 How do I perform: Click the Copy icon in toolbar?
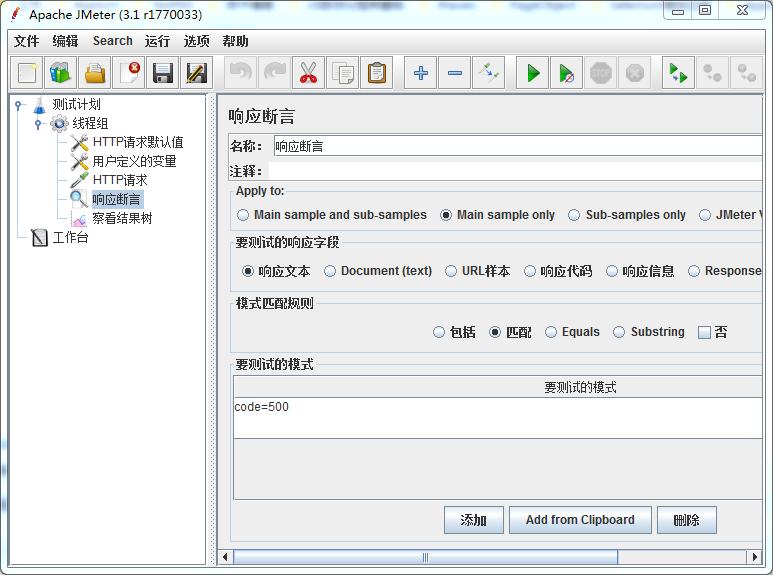pyautogui.click(x=343, y=73)
